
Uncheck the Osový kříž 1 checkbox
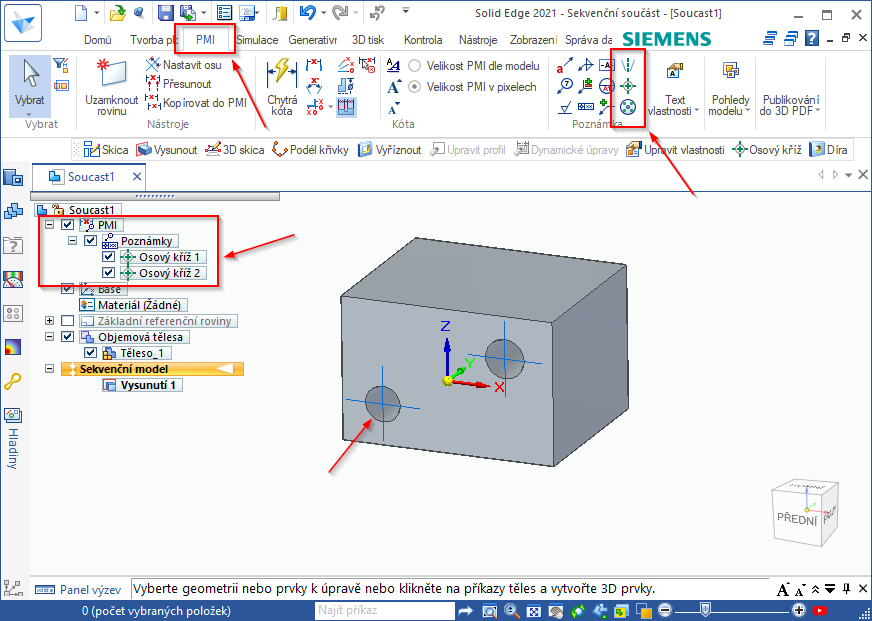point(109,257)
